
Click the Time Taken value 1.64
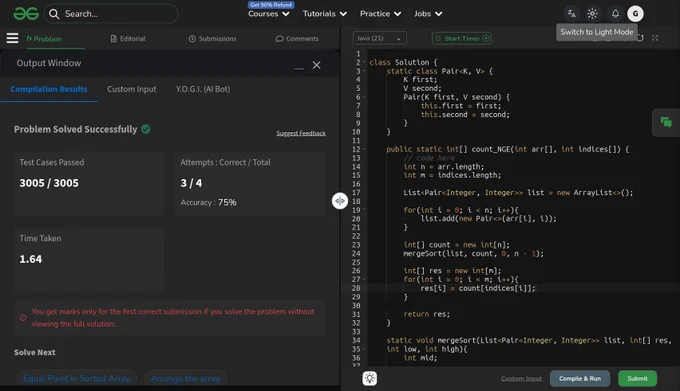(x=31, y=259)
